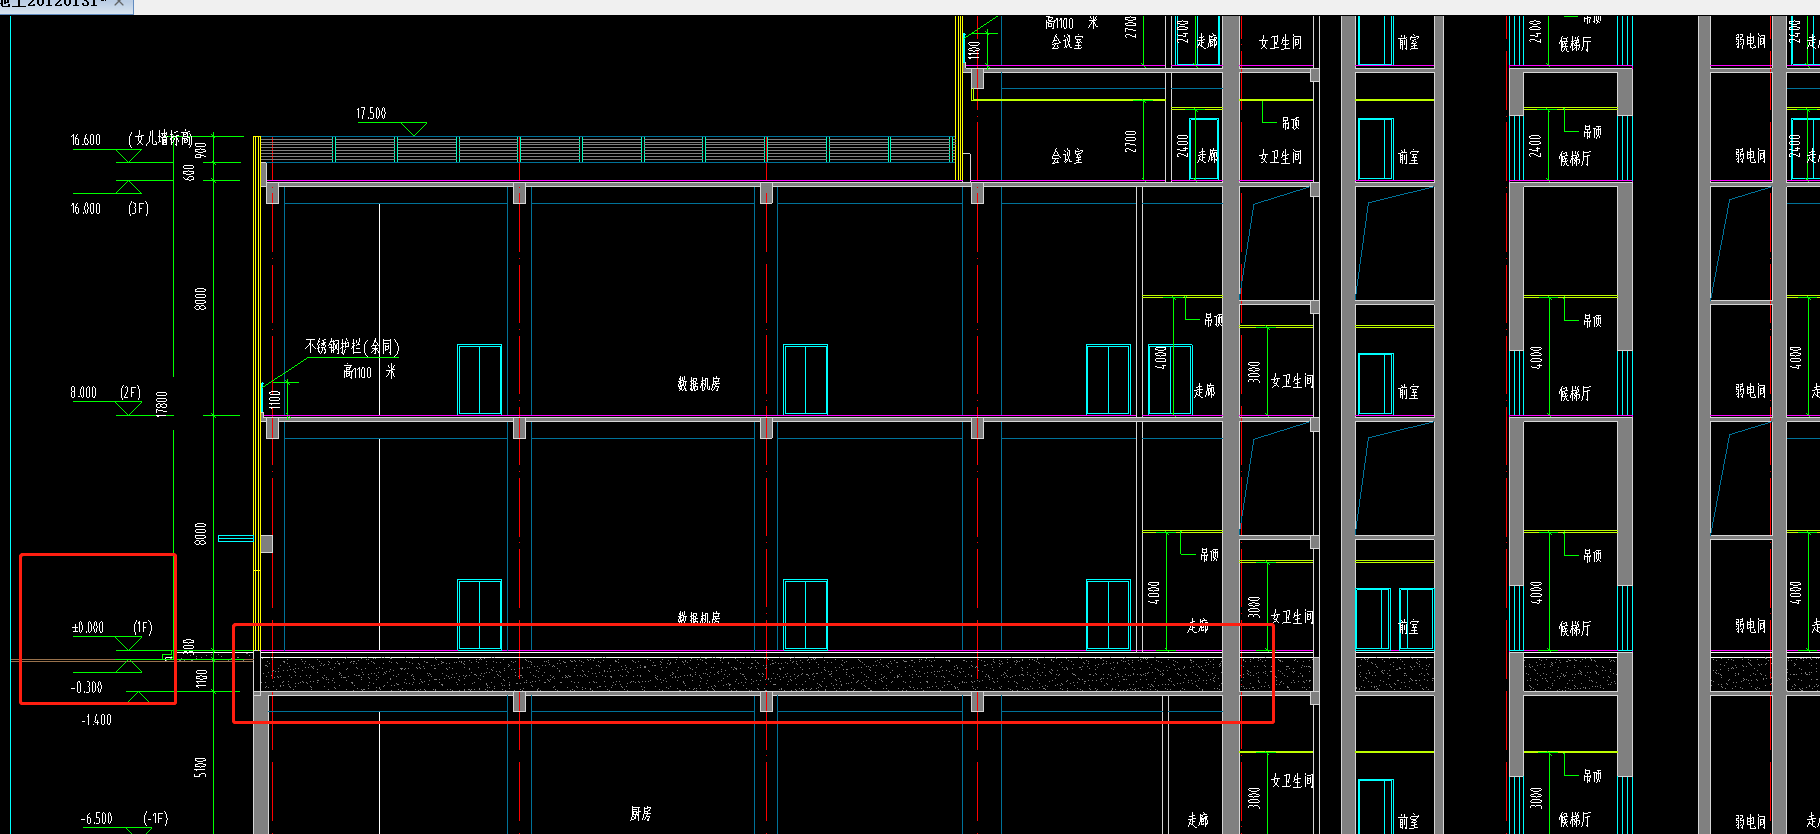1820x834 pixels.
Task: Click the 900 dimension text near parapet
Action: tap(201, 151)
